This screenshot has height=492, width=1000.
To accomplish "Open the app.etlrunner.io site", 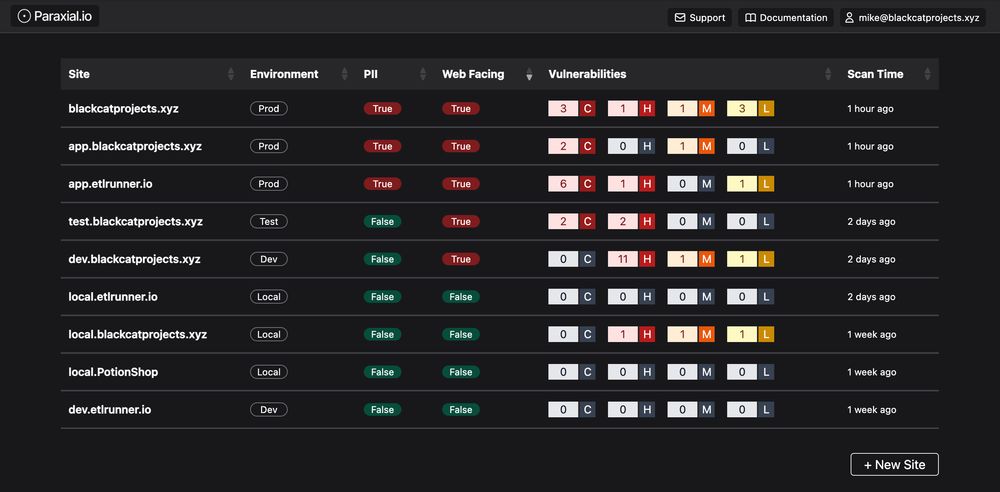I will coord(110,184).
